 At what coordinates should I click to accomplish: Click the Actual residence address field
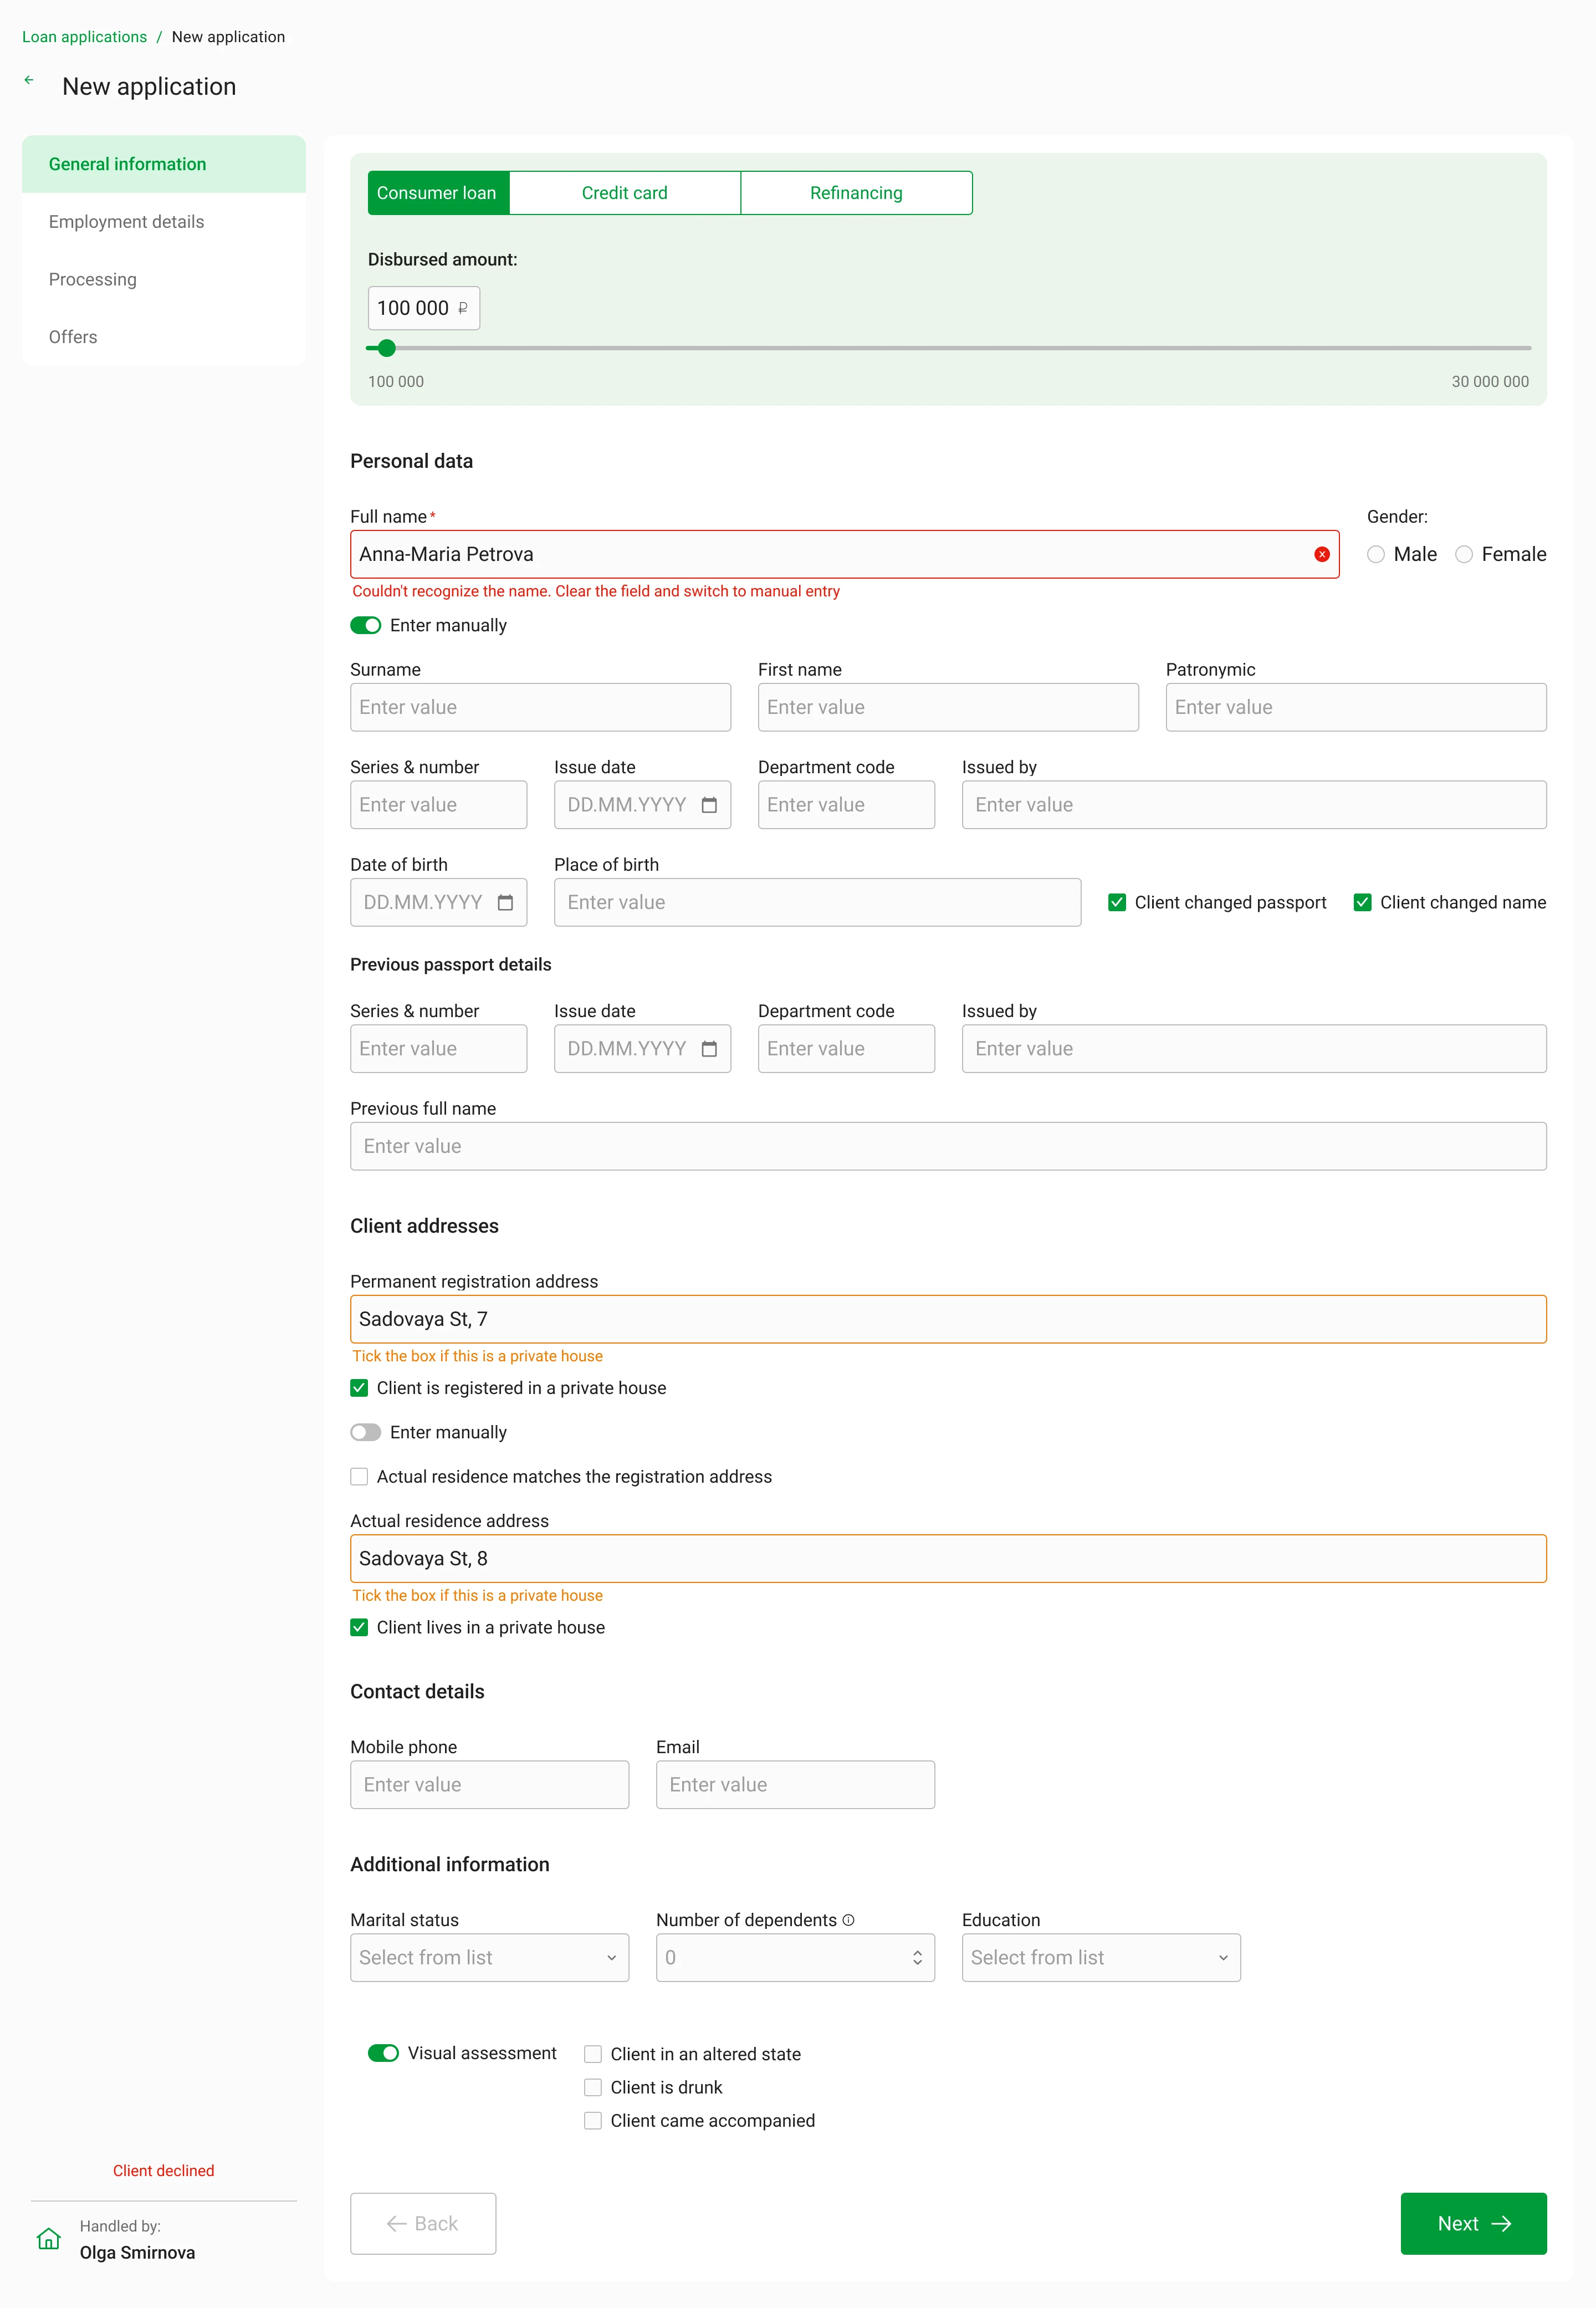point(948,1559)
